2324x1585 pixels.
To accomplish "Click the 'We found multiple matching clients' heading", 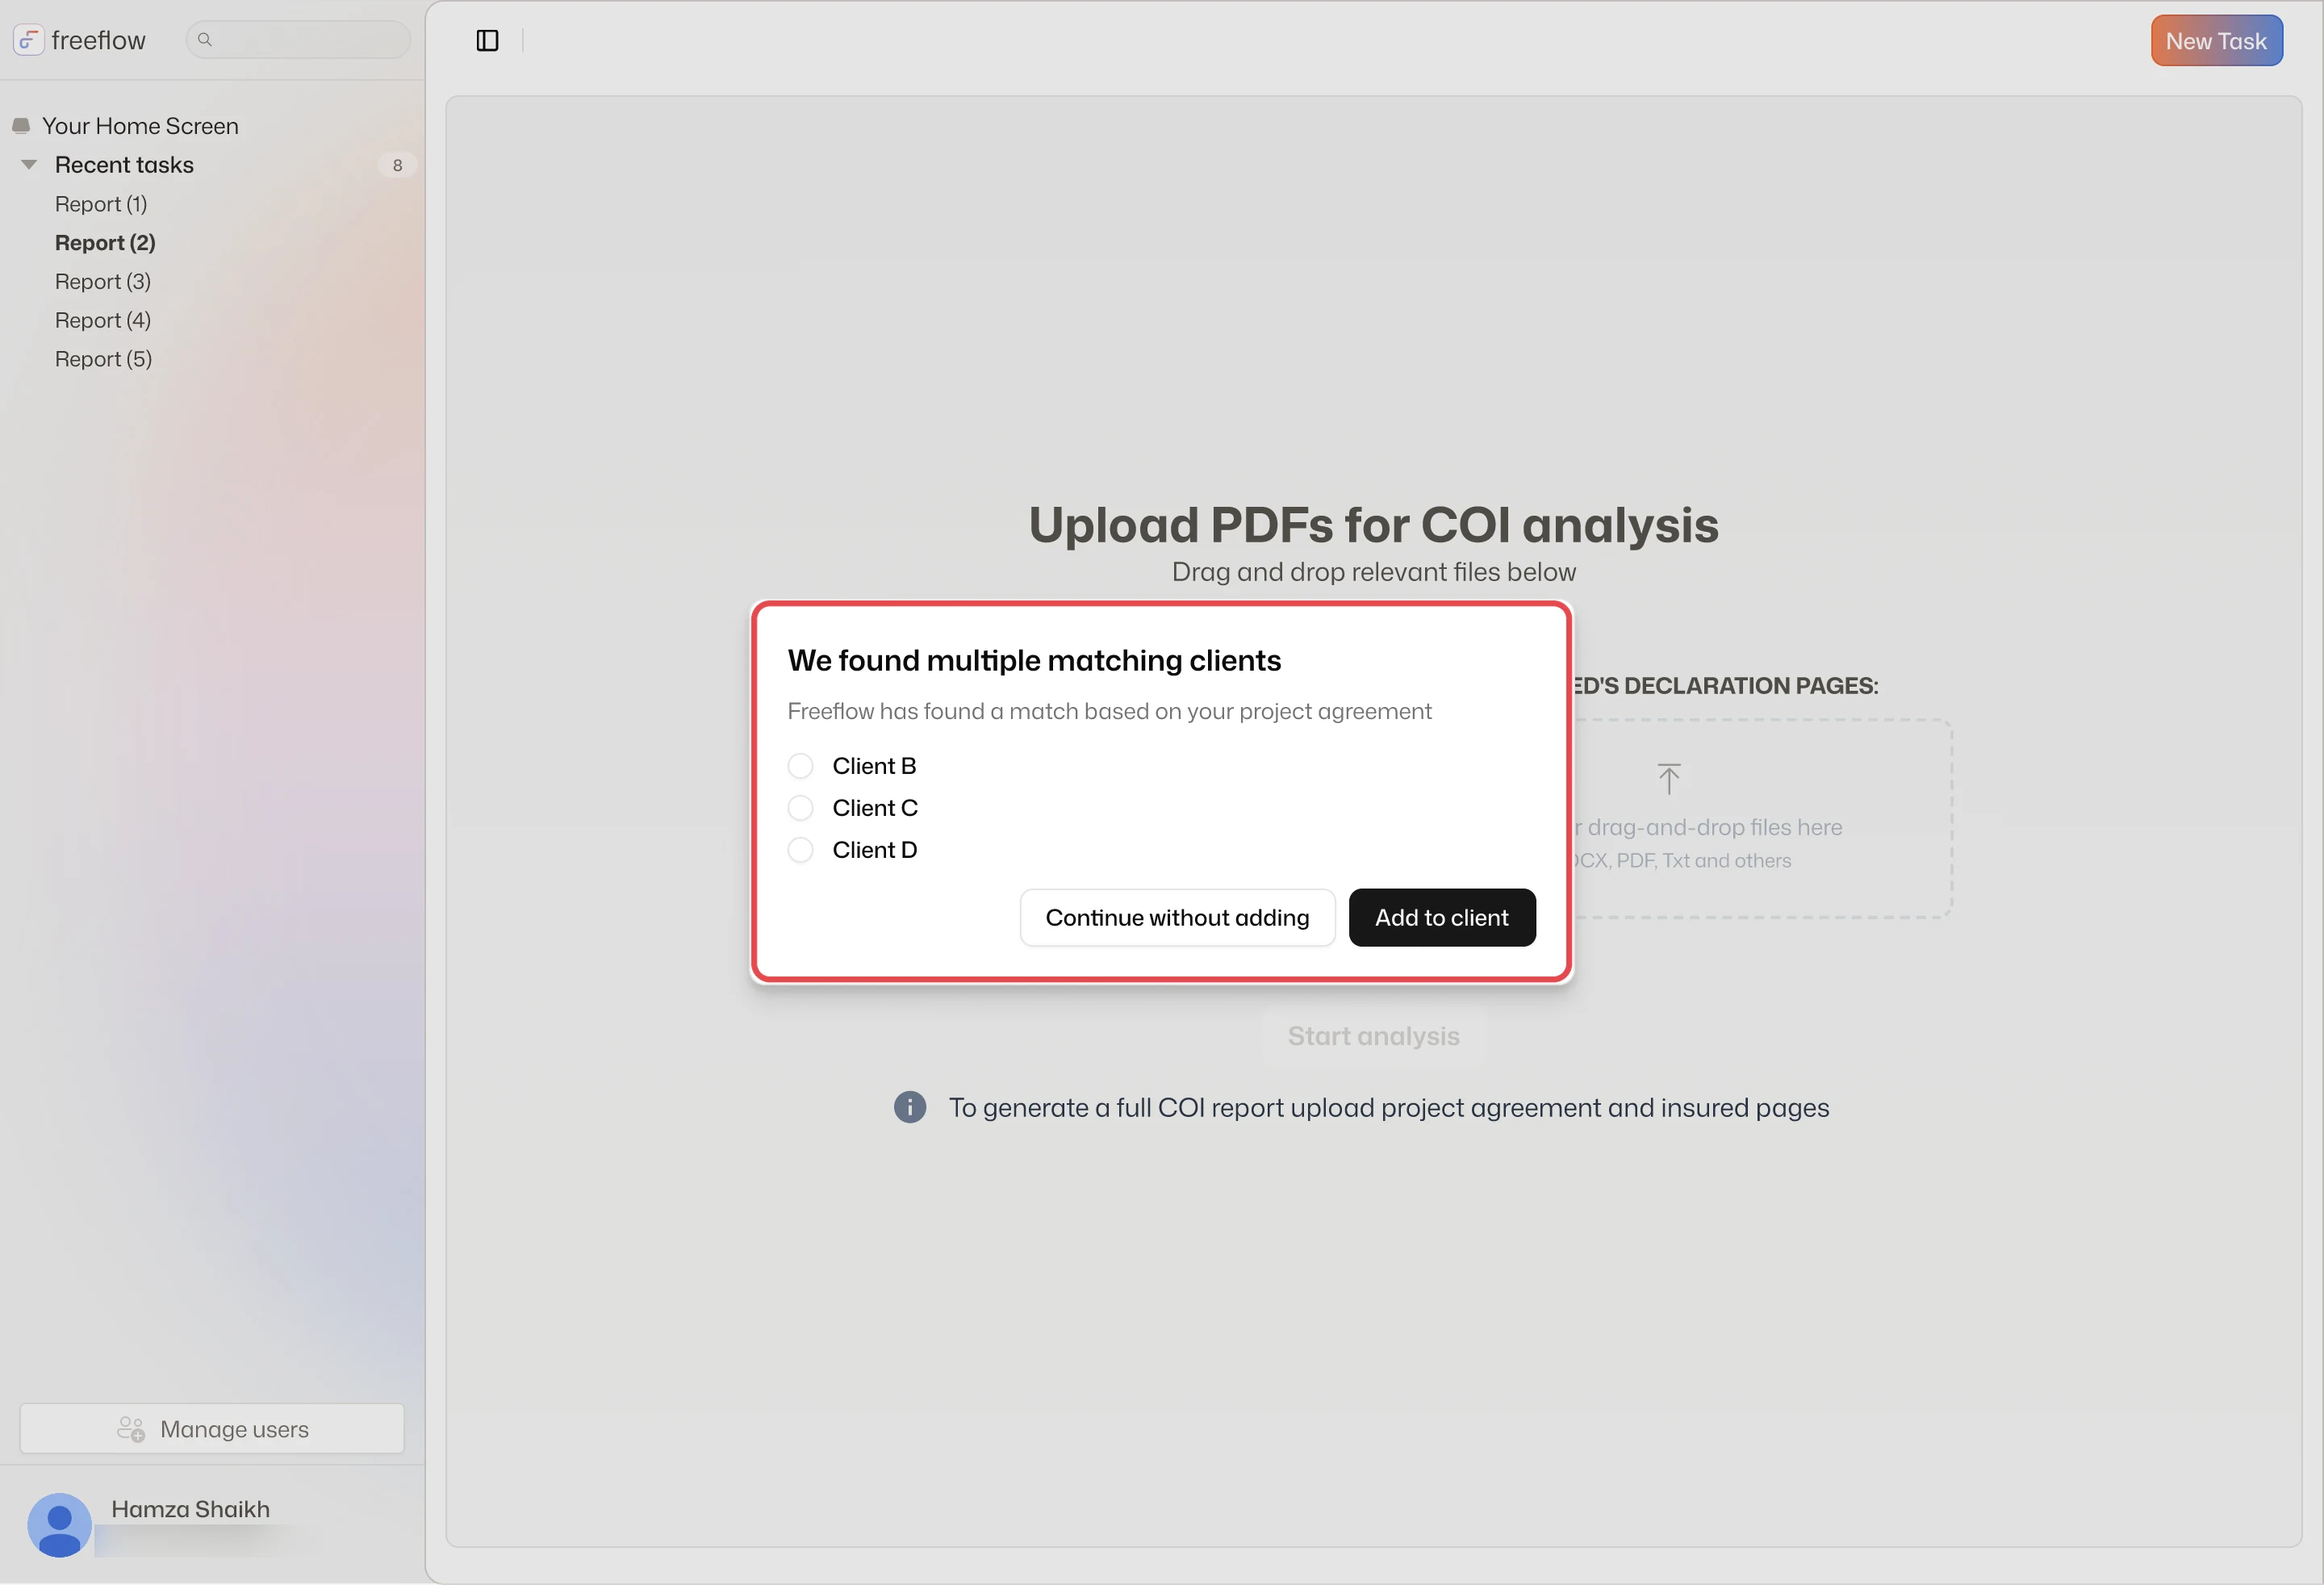I will (1034, 661).
